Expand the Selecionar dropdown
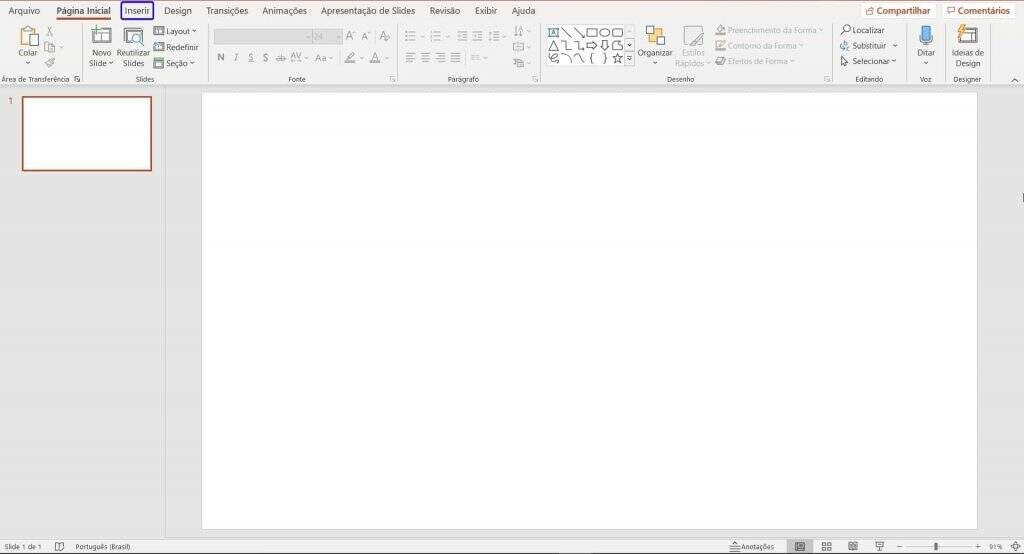This screenshot has width=1024, height=554. (869, 61)
